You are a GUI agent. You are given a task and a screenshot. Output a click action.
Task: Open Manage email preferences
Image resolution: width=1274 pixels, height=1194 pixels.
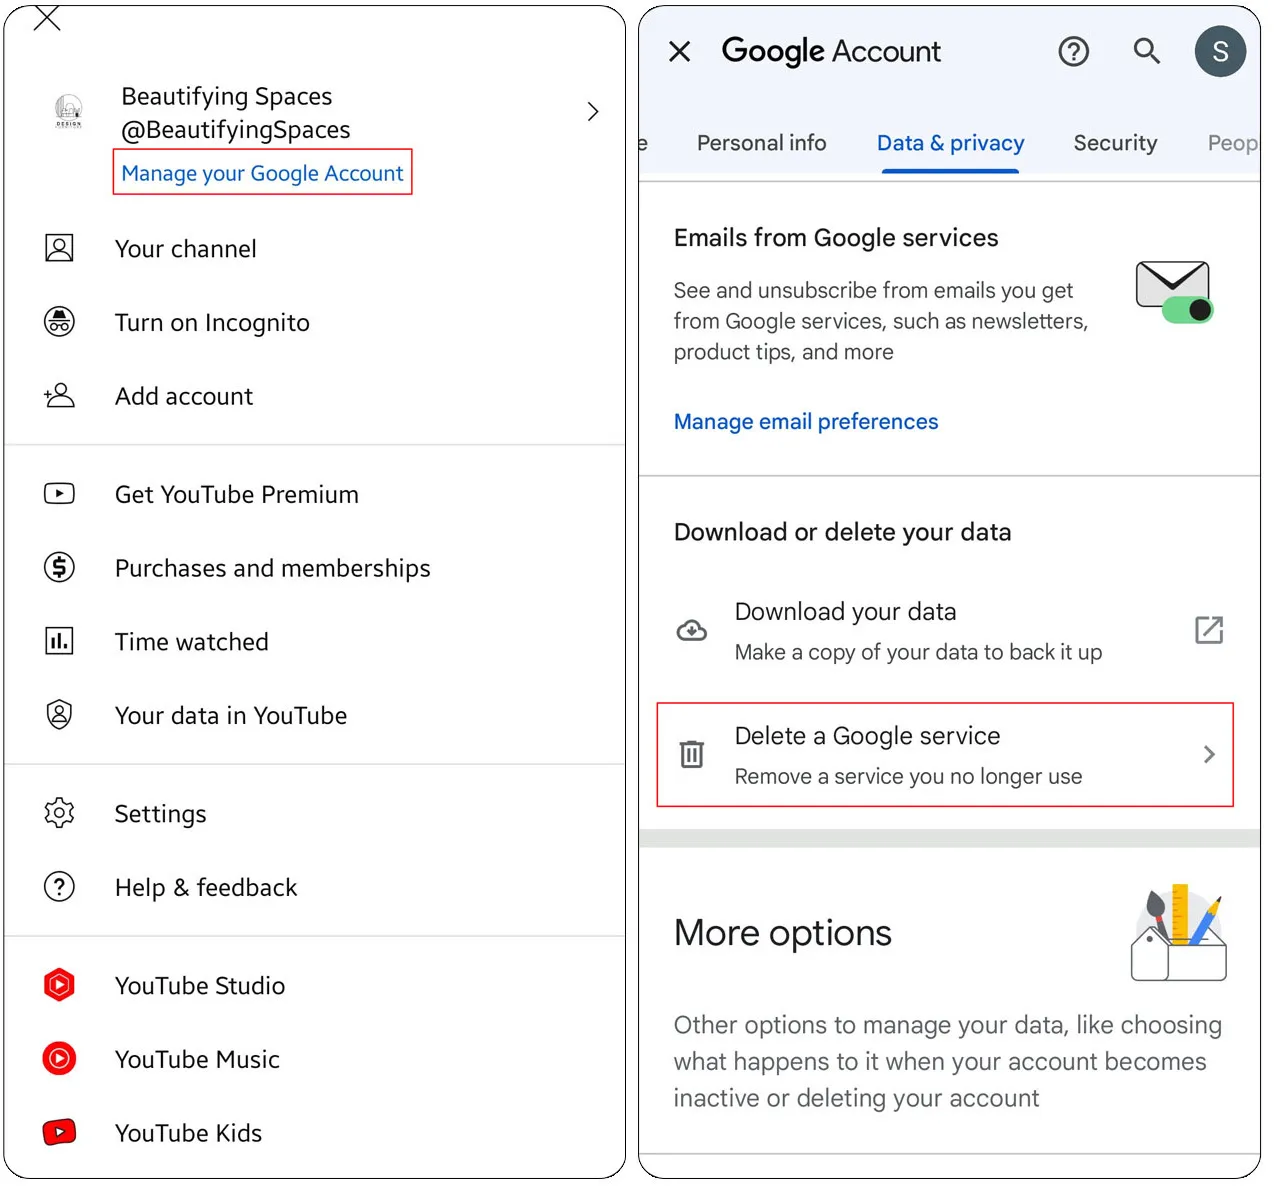tap(805, 421)
